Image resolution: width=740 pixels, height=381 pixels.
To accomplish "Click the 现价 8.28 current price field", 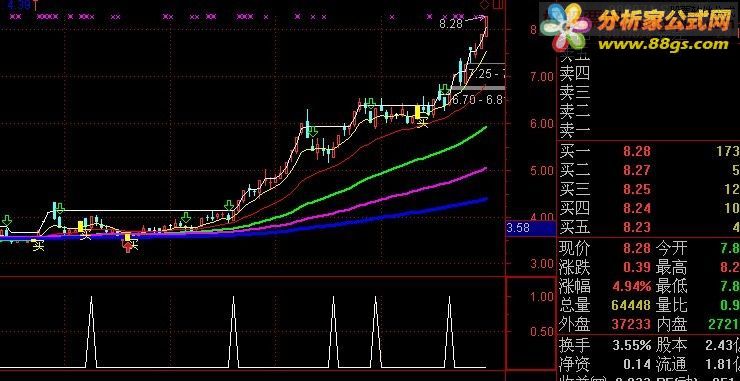I will click(x=605, y=247).
